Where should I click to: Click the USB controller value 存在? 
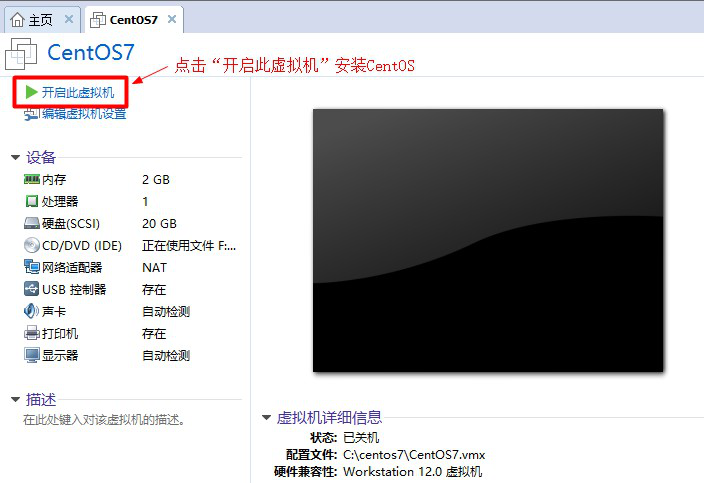click(154, 290)
